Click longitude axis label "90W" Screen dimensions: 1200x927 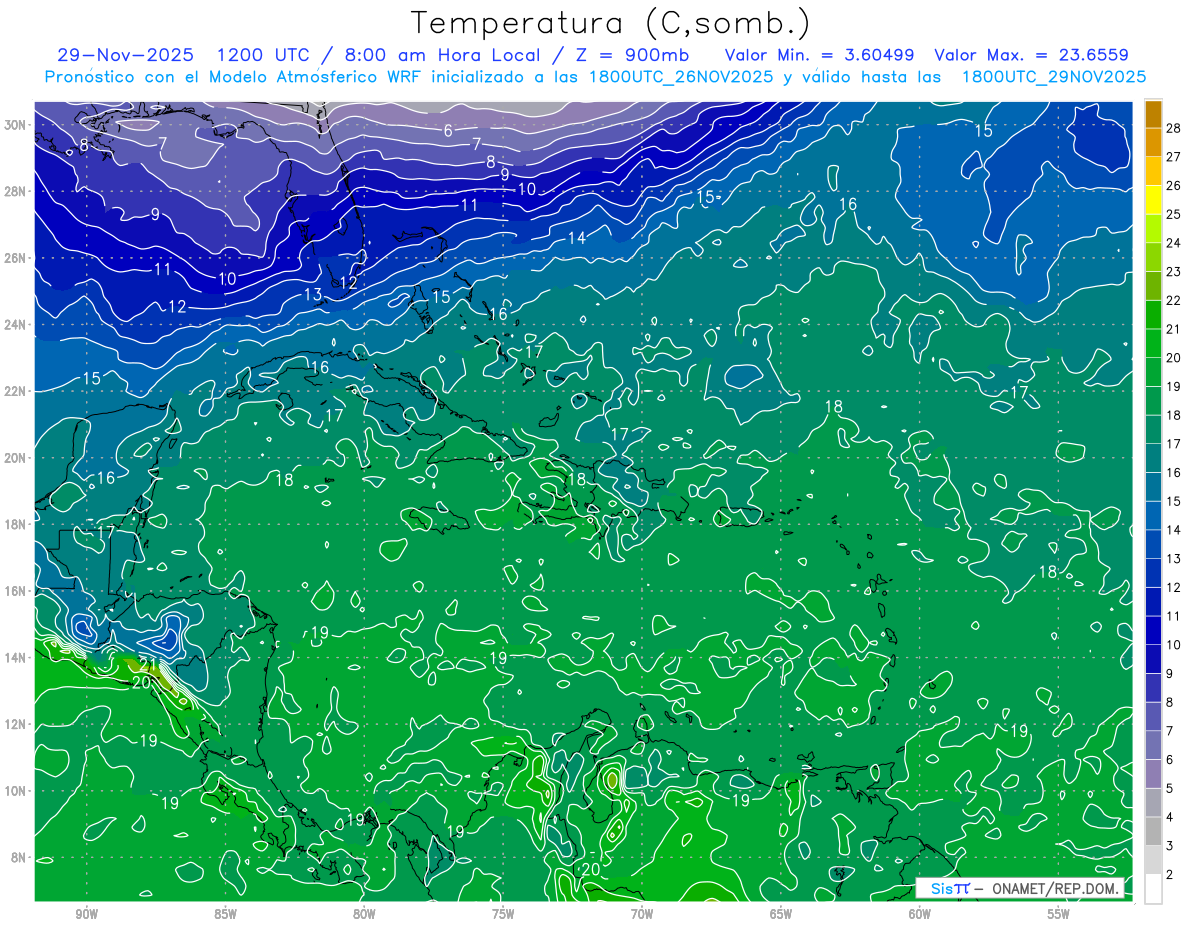(86, 914)
